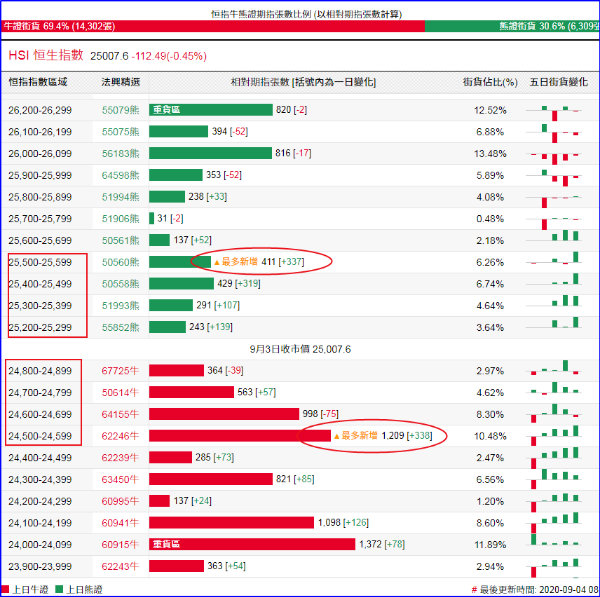Image resolution: width=600 pixels, height=597 pixels.
Task: Select the percentage 11.89%
Action: [490, 545]
